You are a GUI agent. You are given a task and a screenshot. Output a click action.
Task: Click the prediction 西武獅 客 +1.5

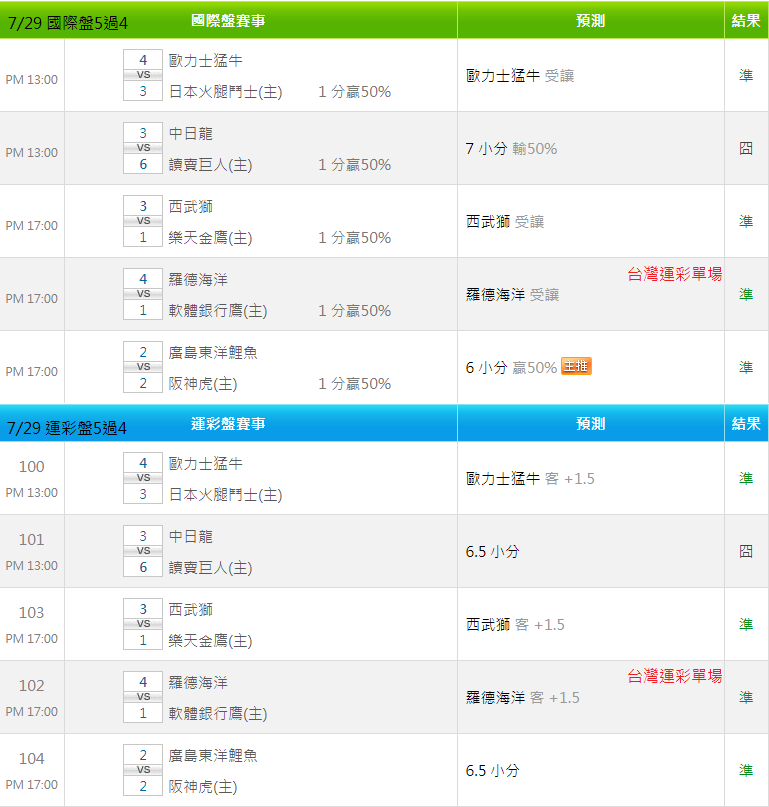point(515,625)
